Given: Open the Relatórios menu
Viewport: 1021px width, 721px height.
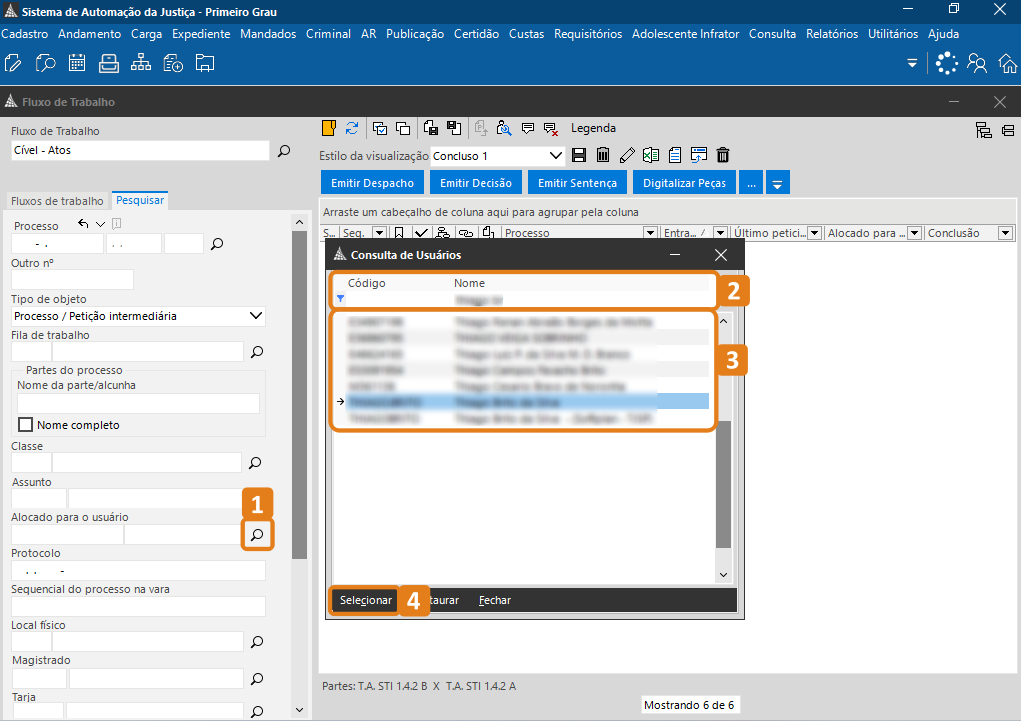Looking at the screenshot, I should coord(832,34).
